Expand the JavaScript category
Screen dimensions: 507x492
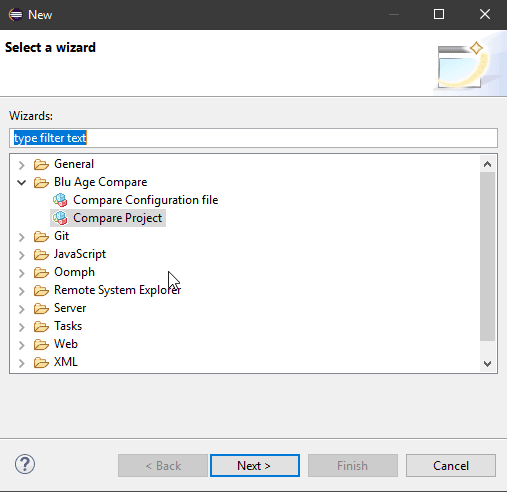(22, 255)
